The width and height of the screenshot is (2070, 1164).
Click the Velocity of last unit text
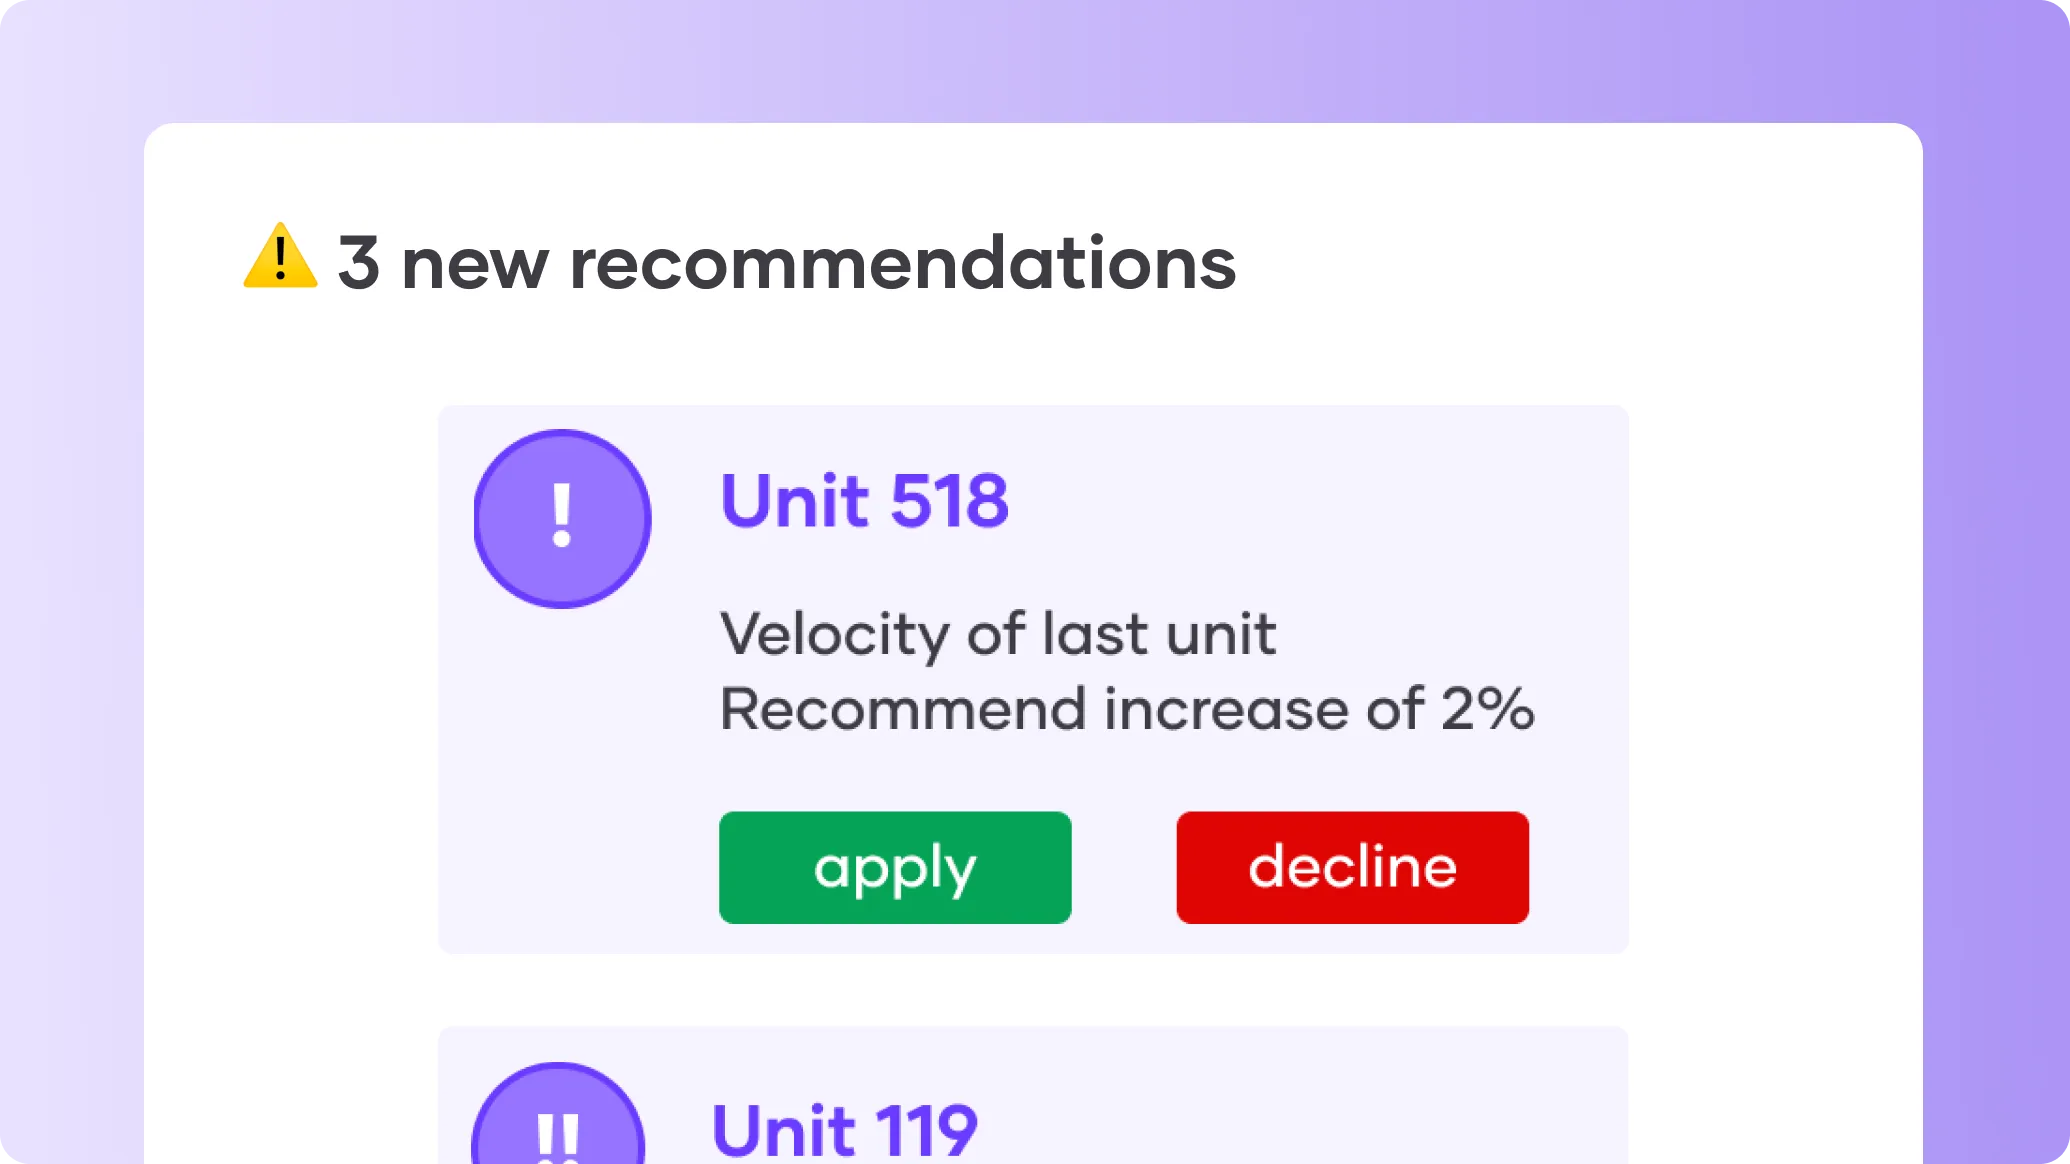click(998, 633)
